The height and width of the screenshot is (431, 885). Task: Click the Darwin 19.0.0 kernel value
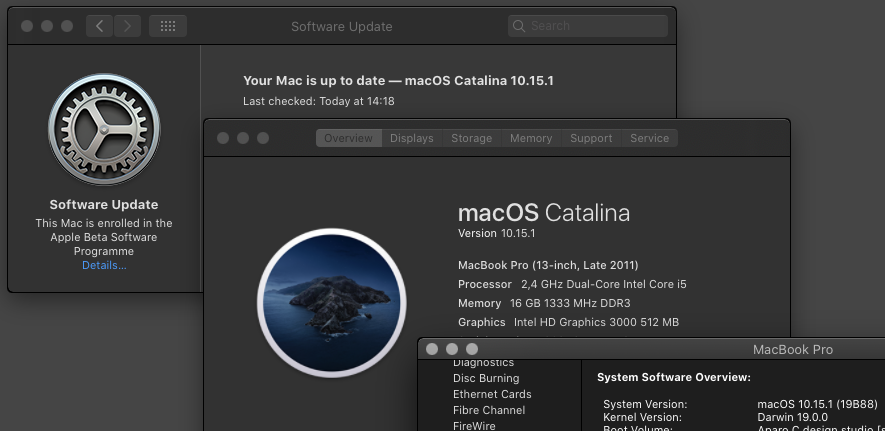click(x=792, y=417)
